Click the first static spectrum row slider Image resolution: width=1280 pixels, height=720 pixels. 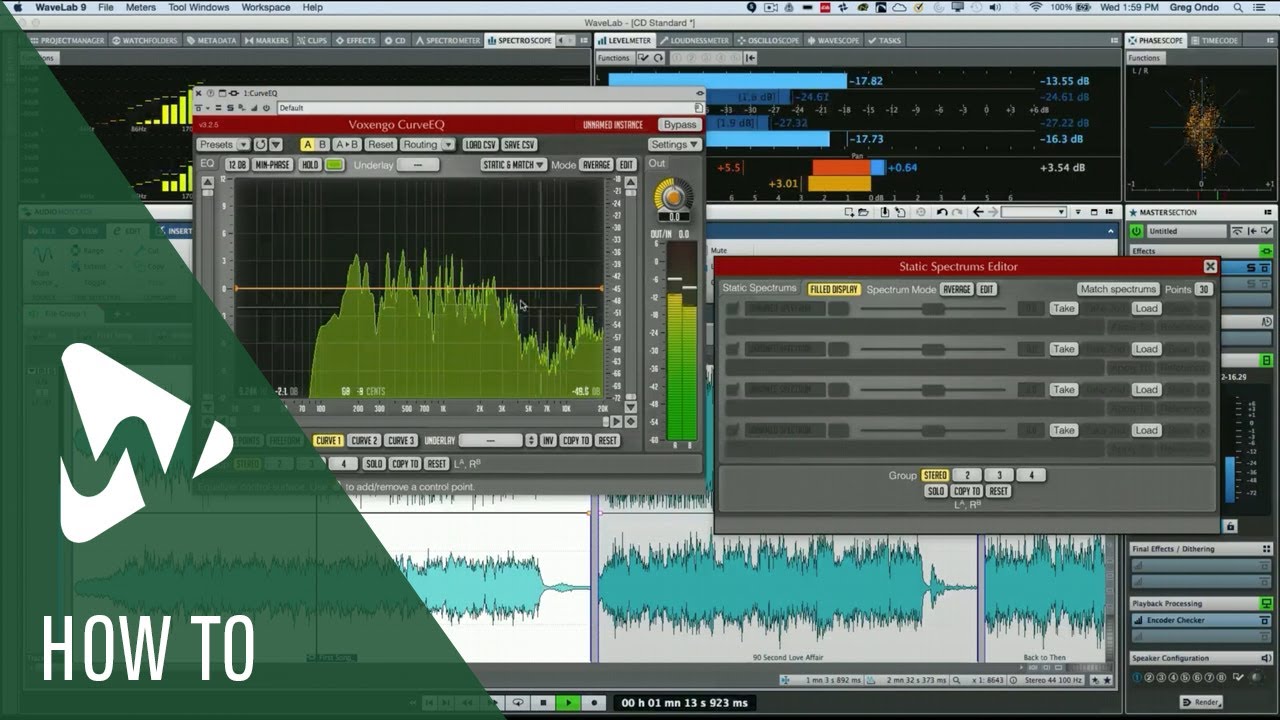934,309
